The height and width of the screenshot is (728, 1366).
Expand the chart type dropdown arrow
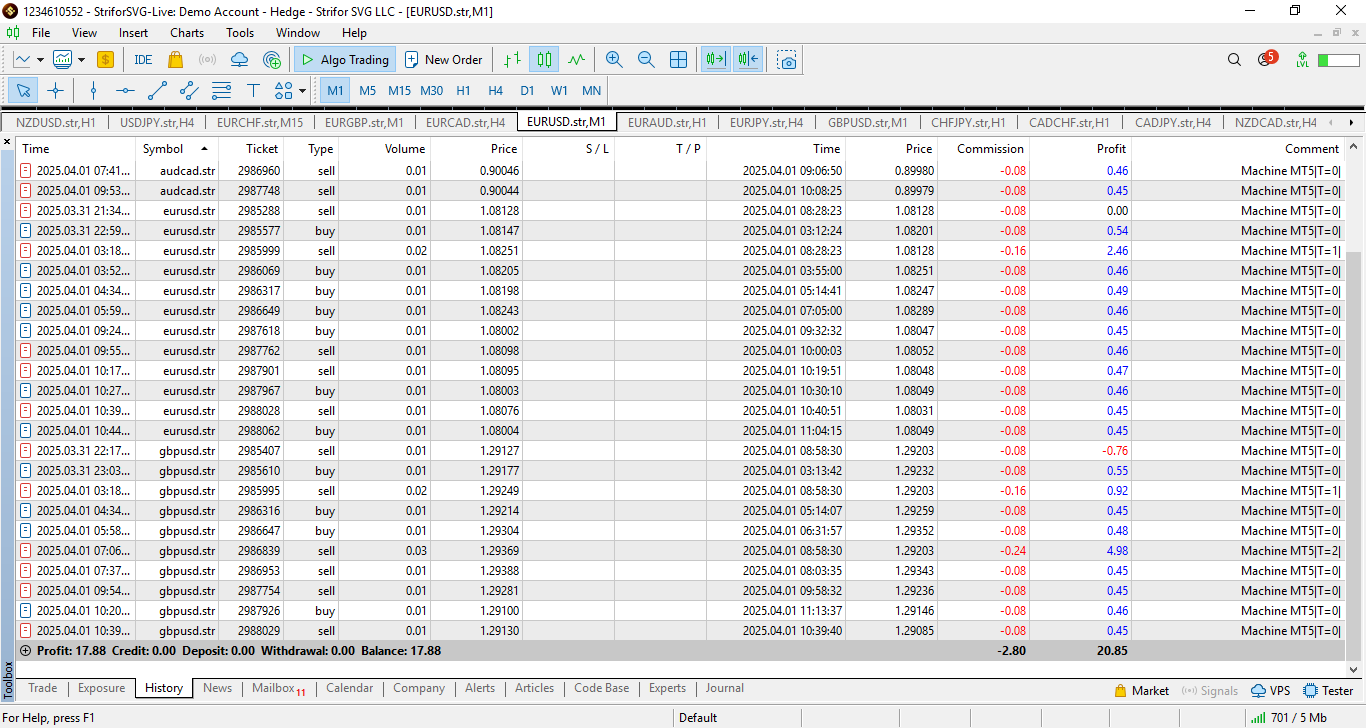pos(40,60)
